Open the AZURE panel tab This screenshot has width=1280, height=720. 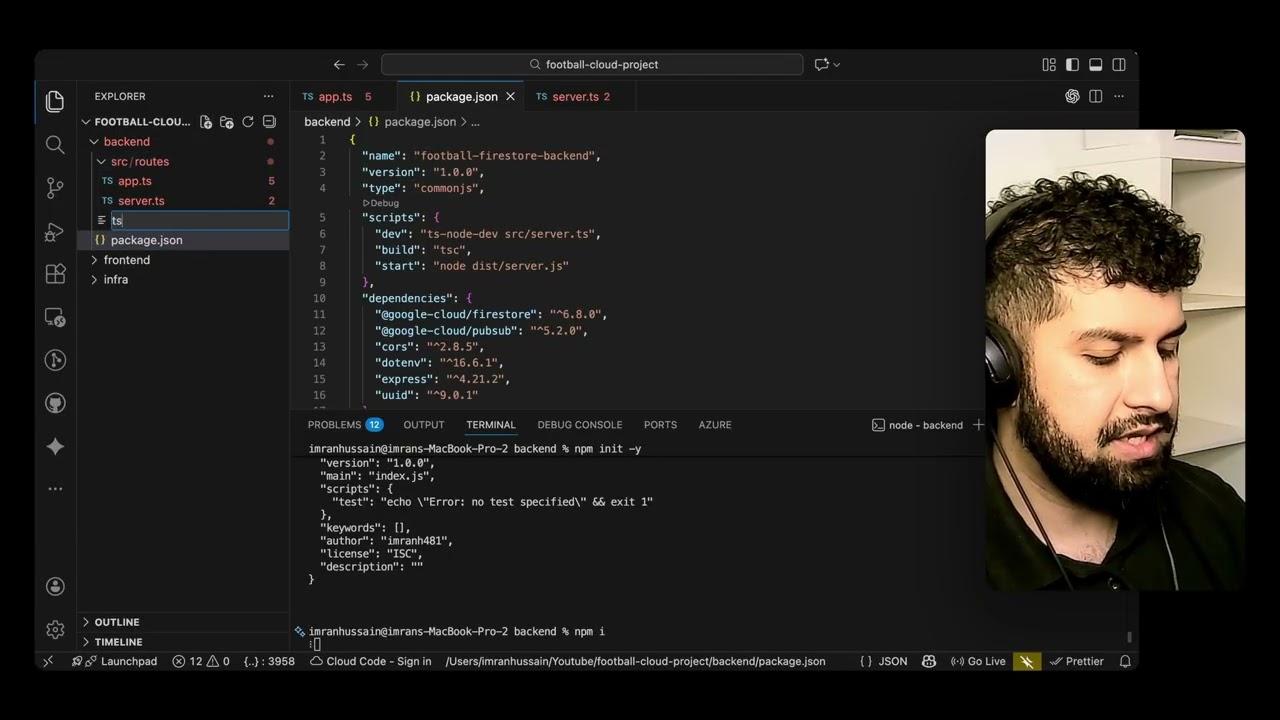point(715,425)
